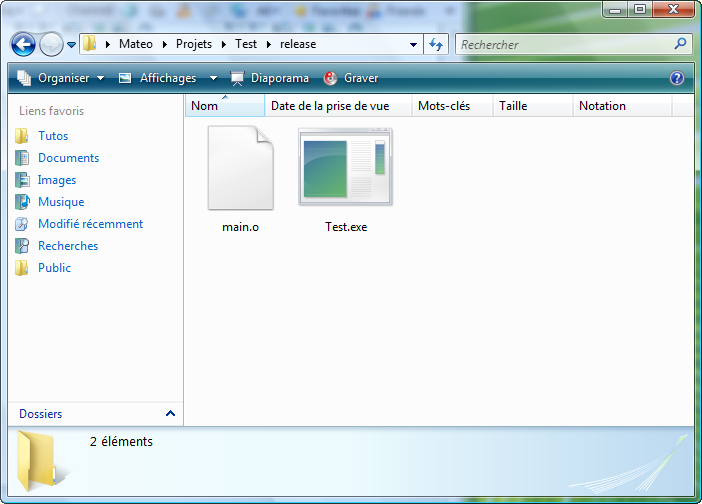This screenshot has width=702, height=504.
Task: Maximize the Explorer window
Action: pyautogui.click(x=640, y=9)
